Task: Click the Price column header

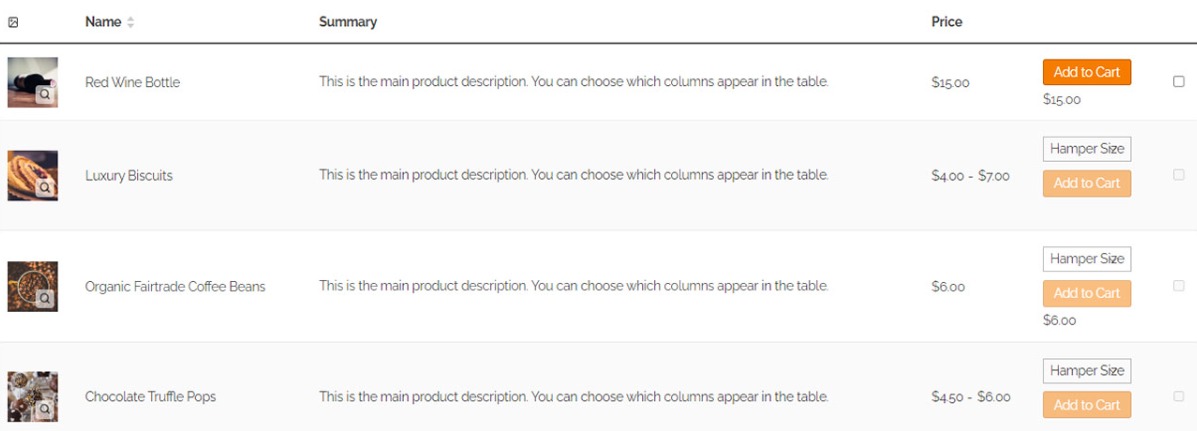Action: pyautogui.click(x=946, y=22)
